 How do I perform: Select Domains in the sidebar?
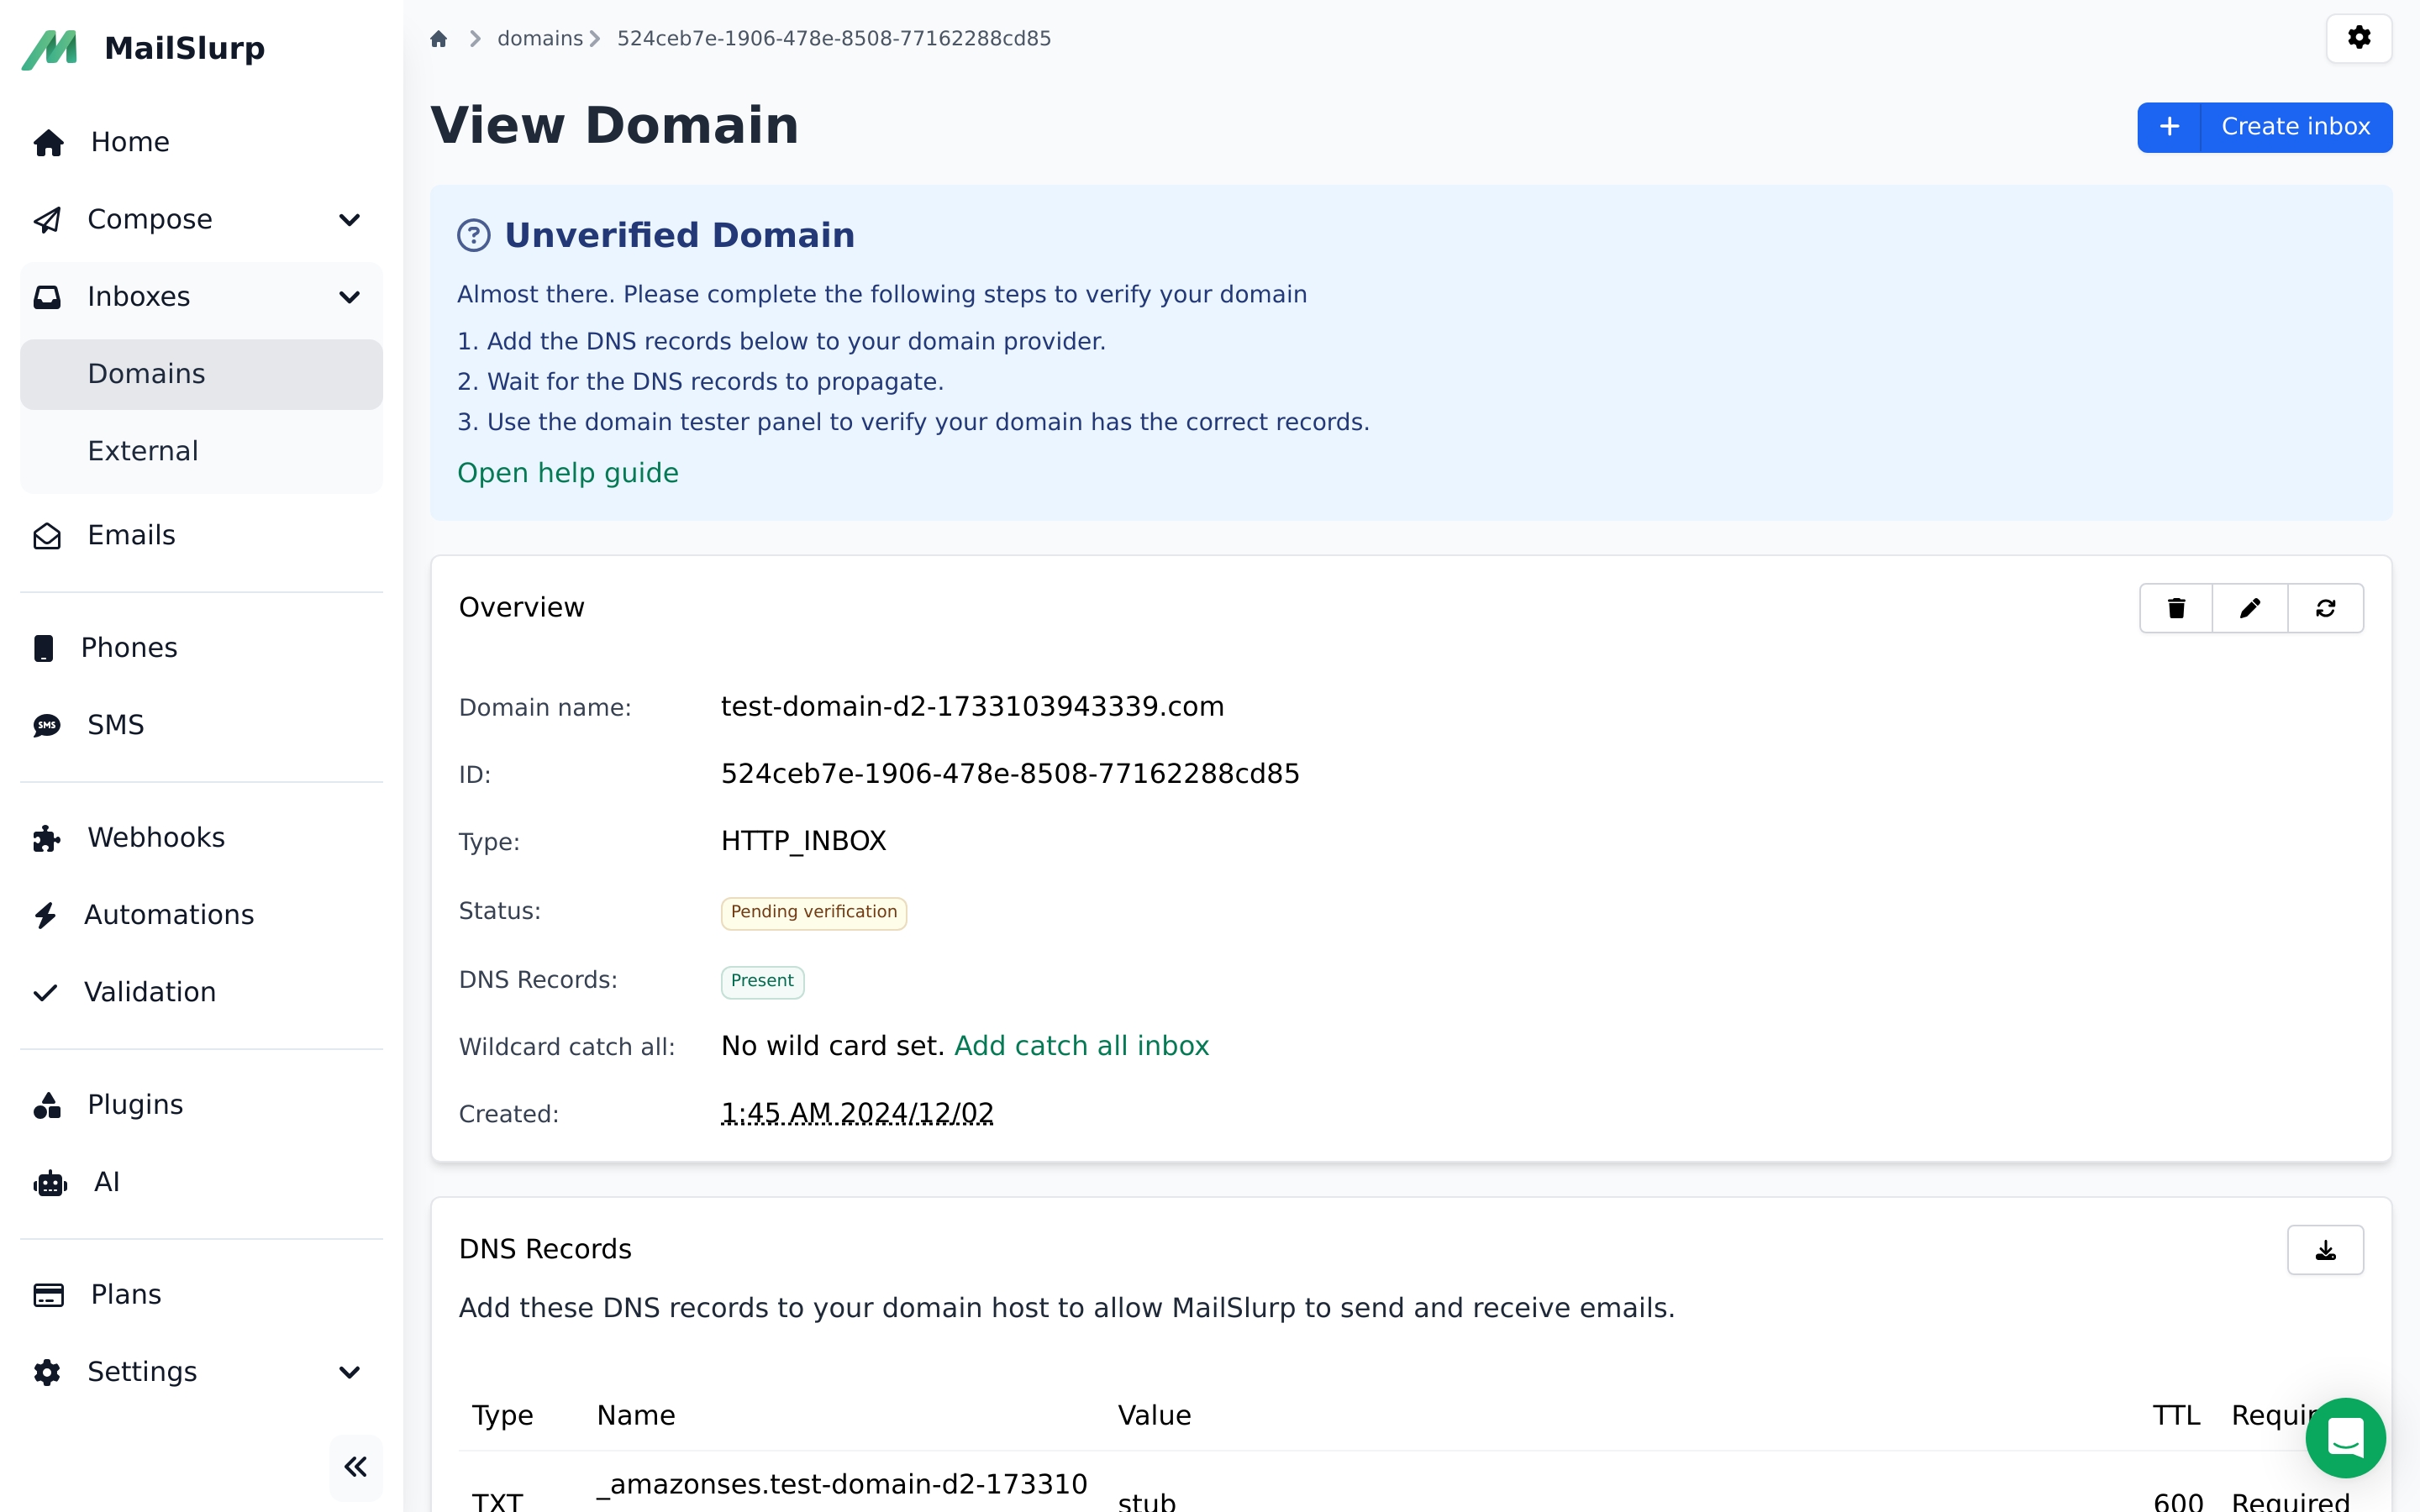[201, 374]
